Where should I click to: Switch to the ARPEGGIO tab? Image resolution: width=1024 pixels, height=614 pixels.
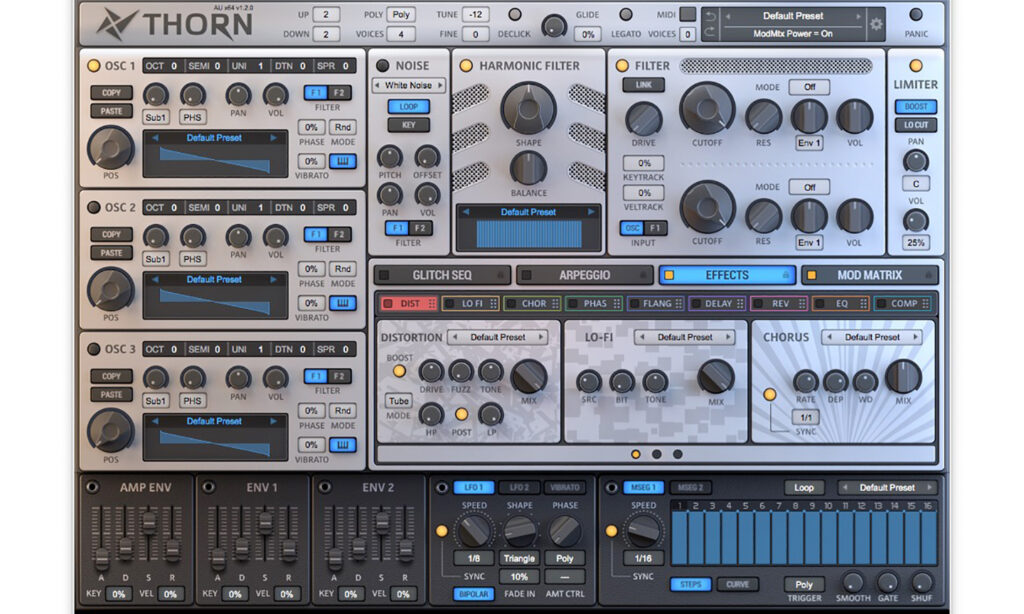584,276
